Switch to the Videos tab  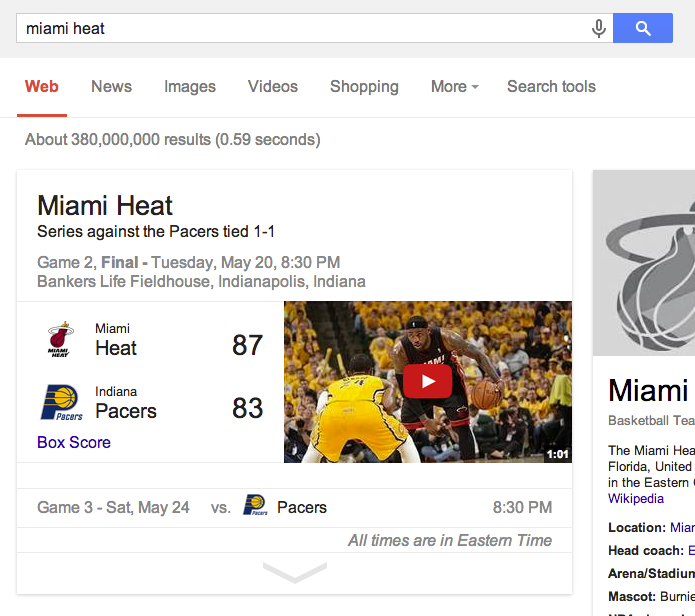point(273,86)
